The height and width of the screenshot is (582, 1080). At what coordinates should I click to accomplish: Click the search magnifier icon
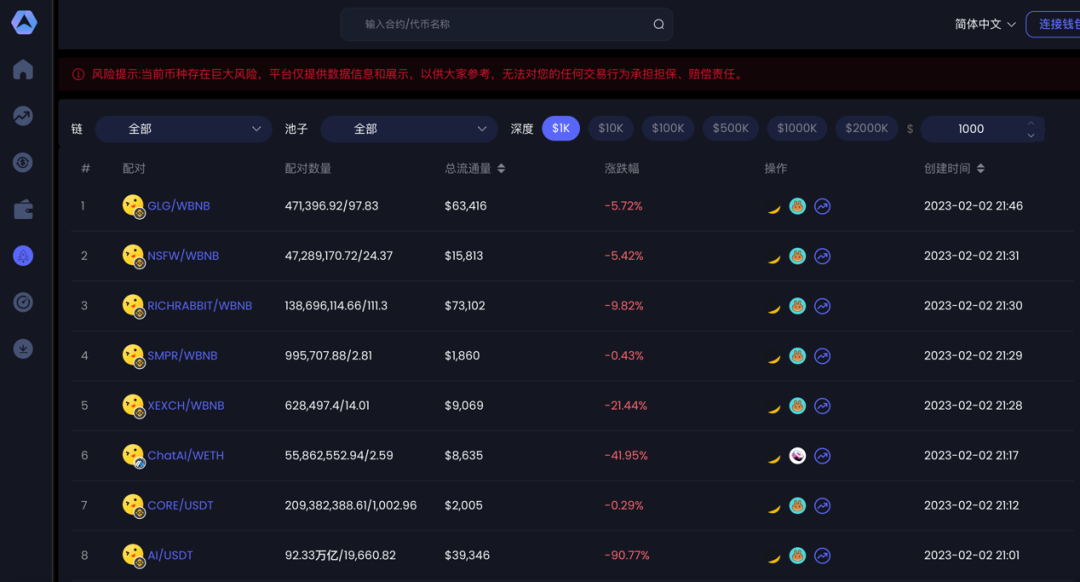tap(658, 24)
